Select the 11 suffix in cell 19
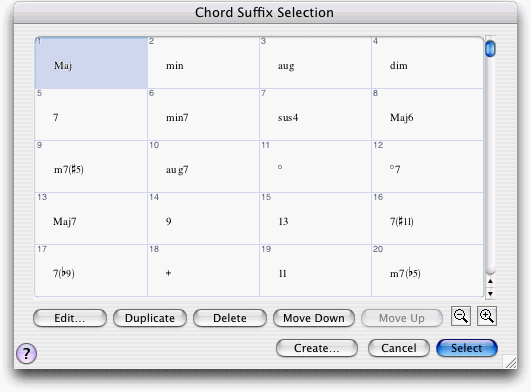This screenshot has height=392, width=531. [315, 270]
